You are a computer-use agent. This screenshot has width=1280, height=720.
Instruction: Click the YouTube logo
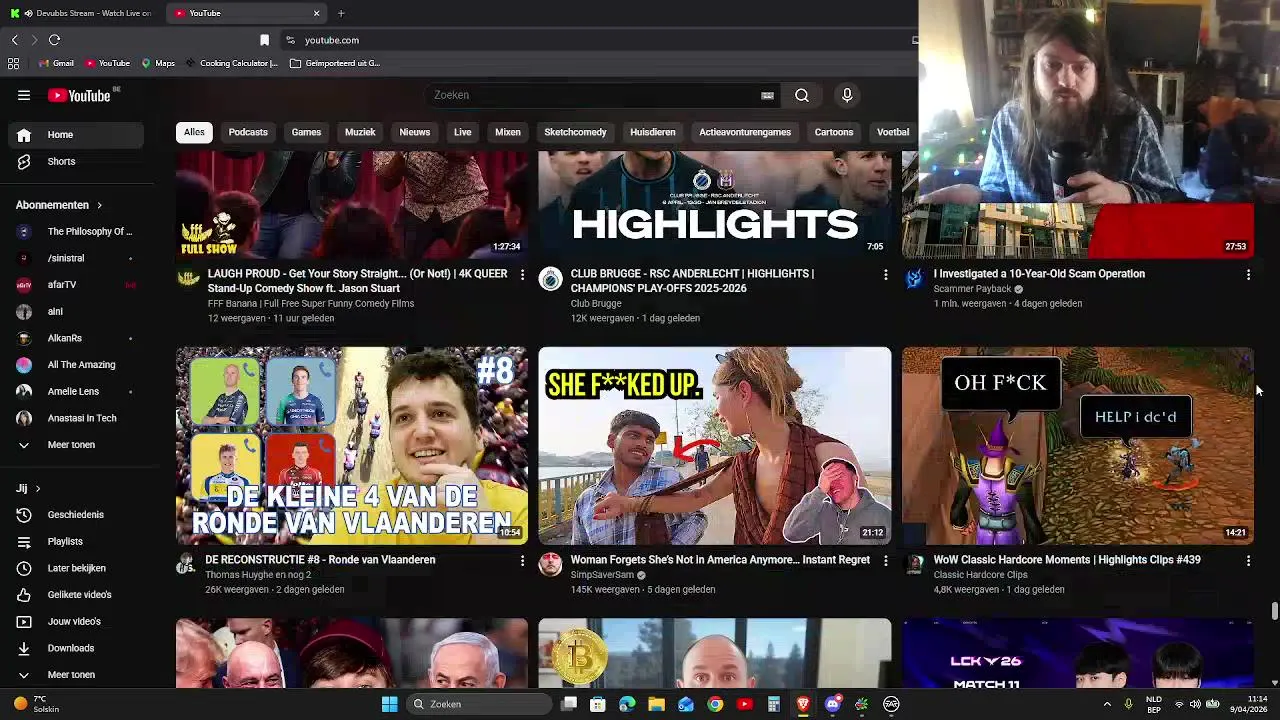79,95
